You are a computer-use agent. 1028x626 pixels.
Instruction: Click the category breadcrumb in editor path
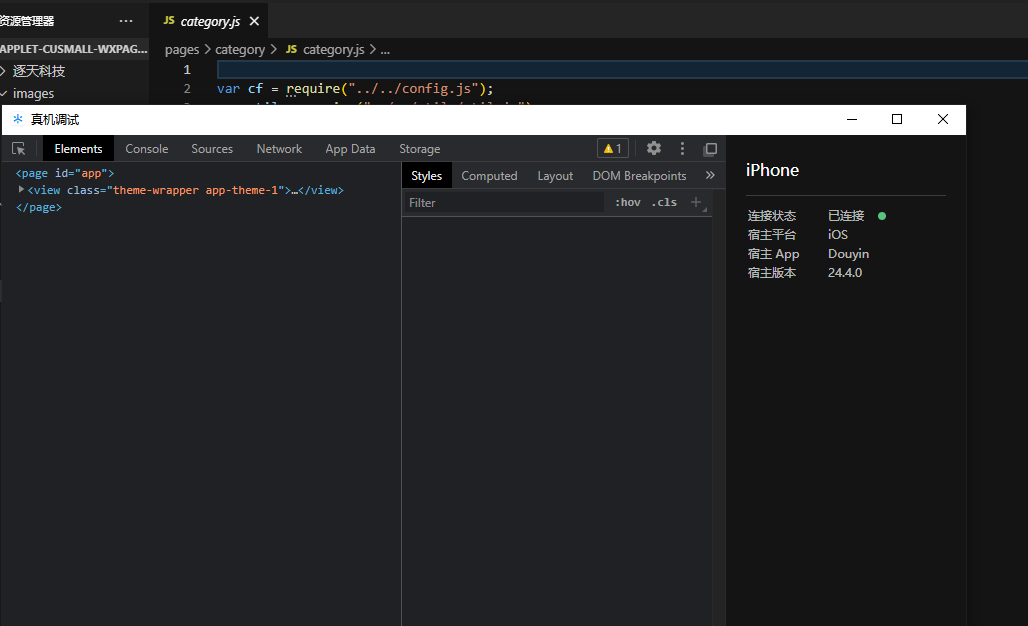(240, 49)
